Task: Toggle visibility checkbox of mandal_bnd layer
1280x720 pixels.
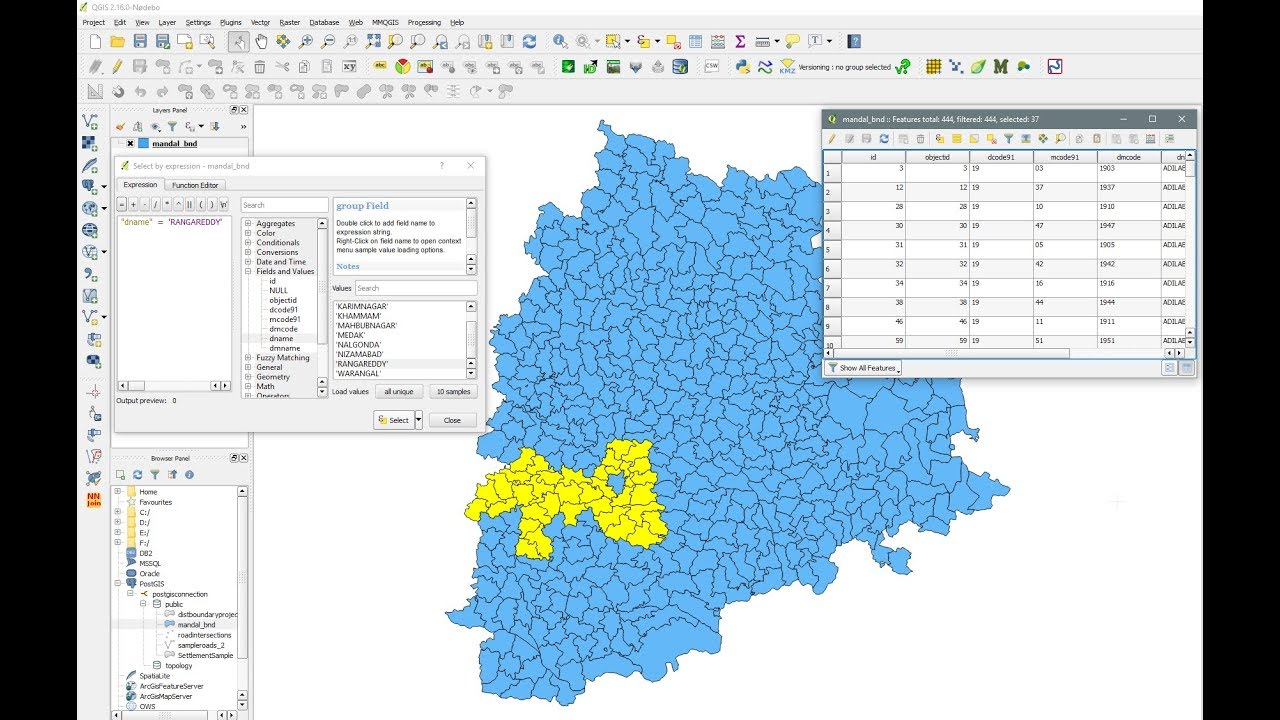Action: pos(130,144)
